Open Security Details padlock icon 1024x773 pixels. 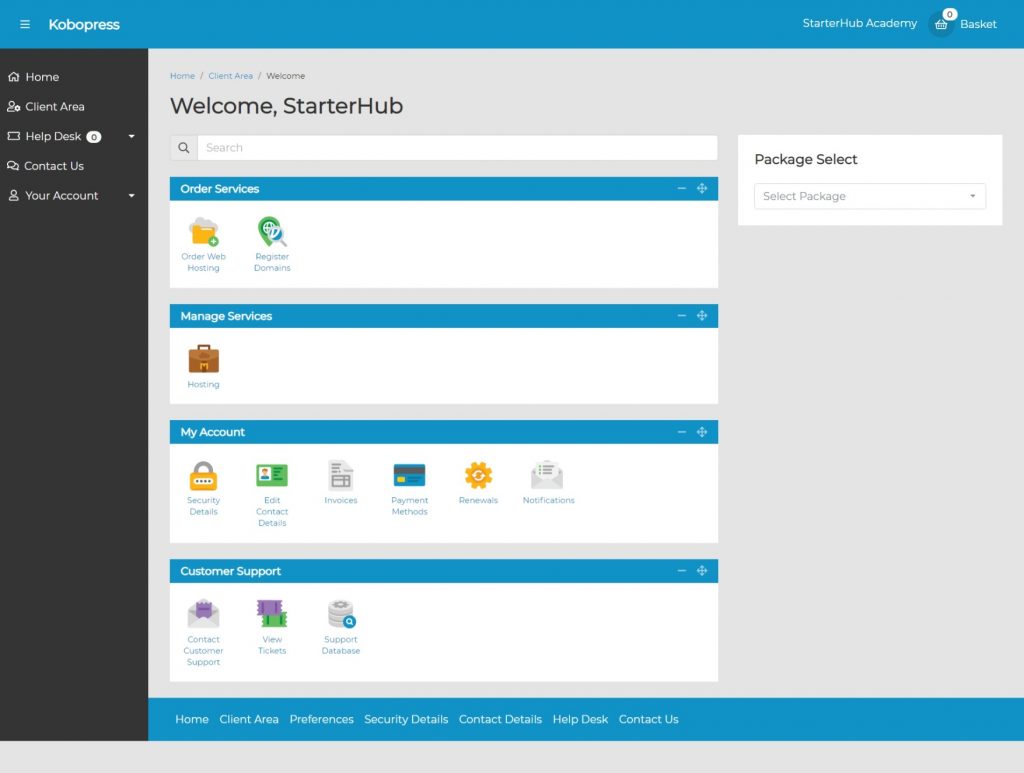[x=204, y=475]
